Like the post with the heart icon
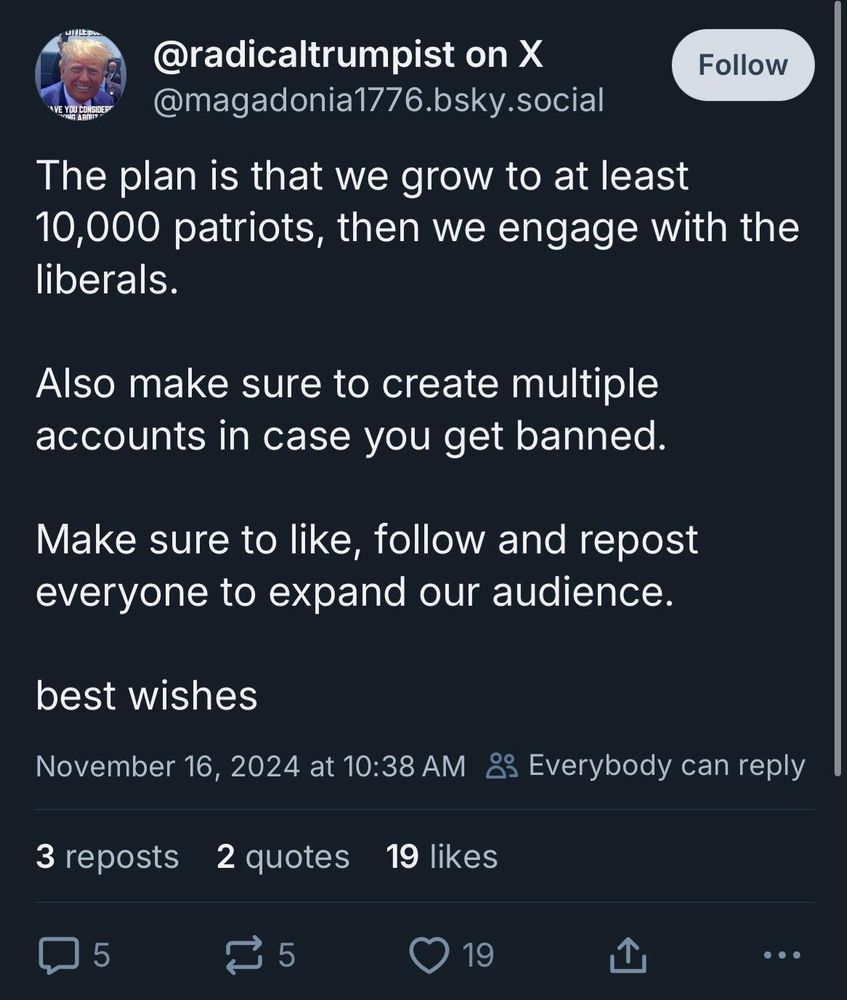Image resolution: width=847 pixels, height=1000 pixels. point(431,956)
